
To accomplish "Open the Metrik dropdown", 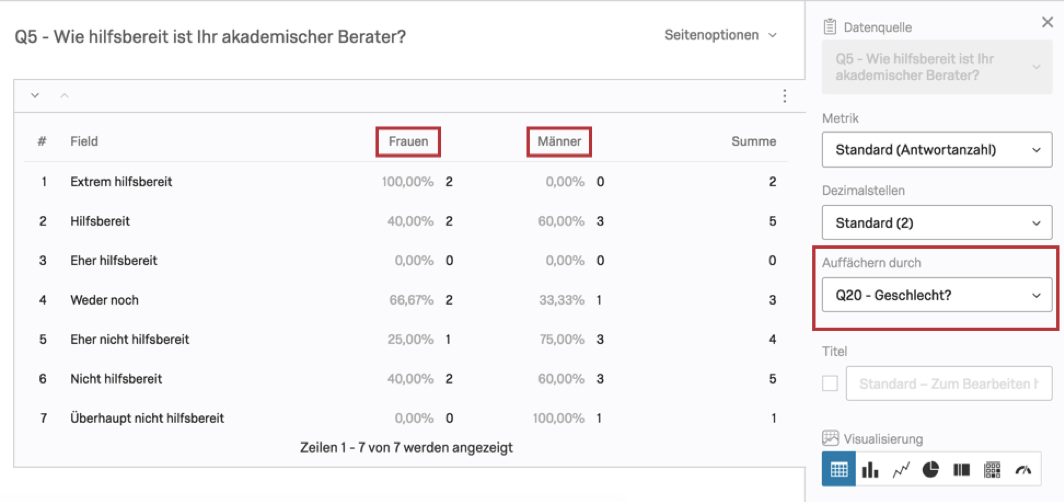I will [937, 150].
